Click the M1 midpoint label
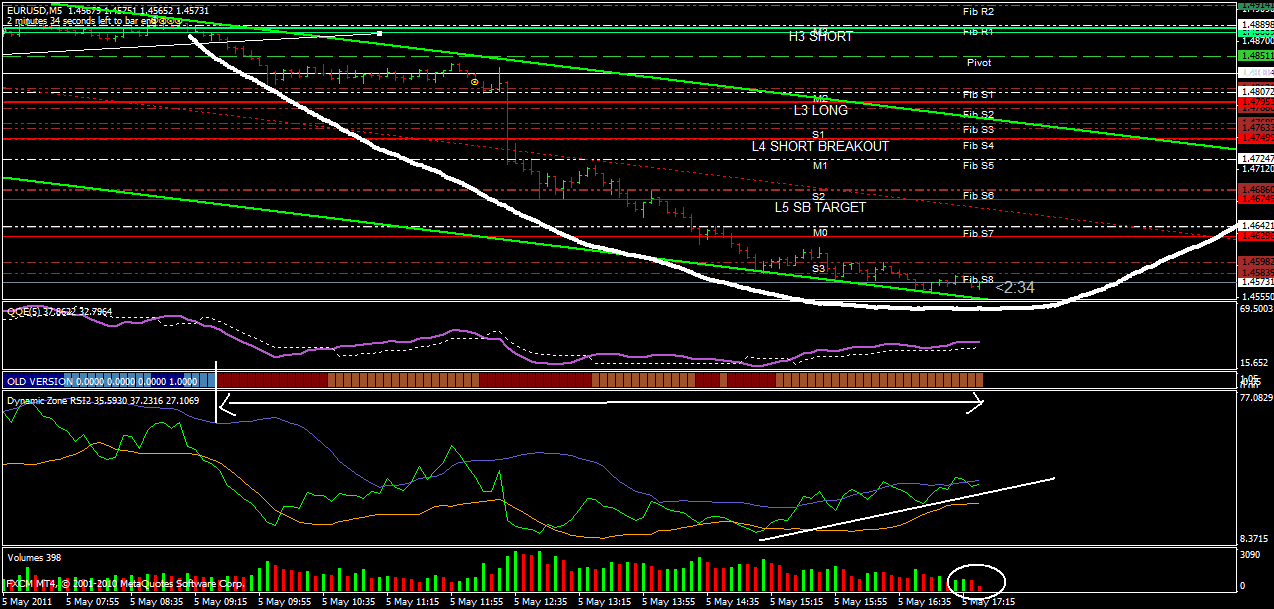This screenshot has width=1274, height=609. point(820,166)
